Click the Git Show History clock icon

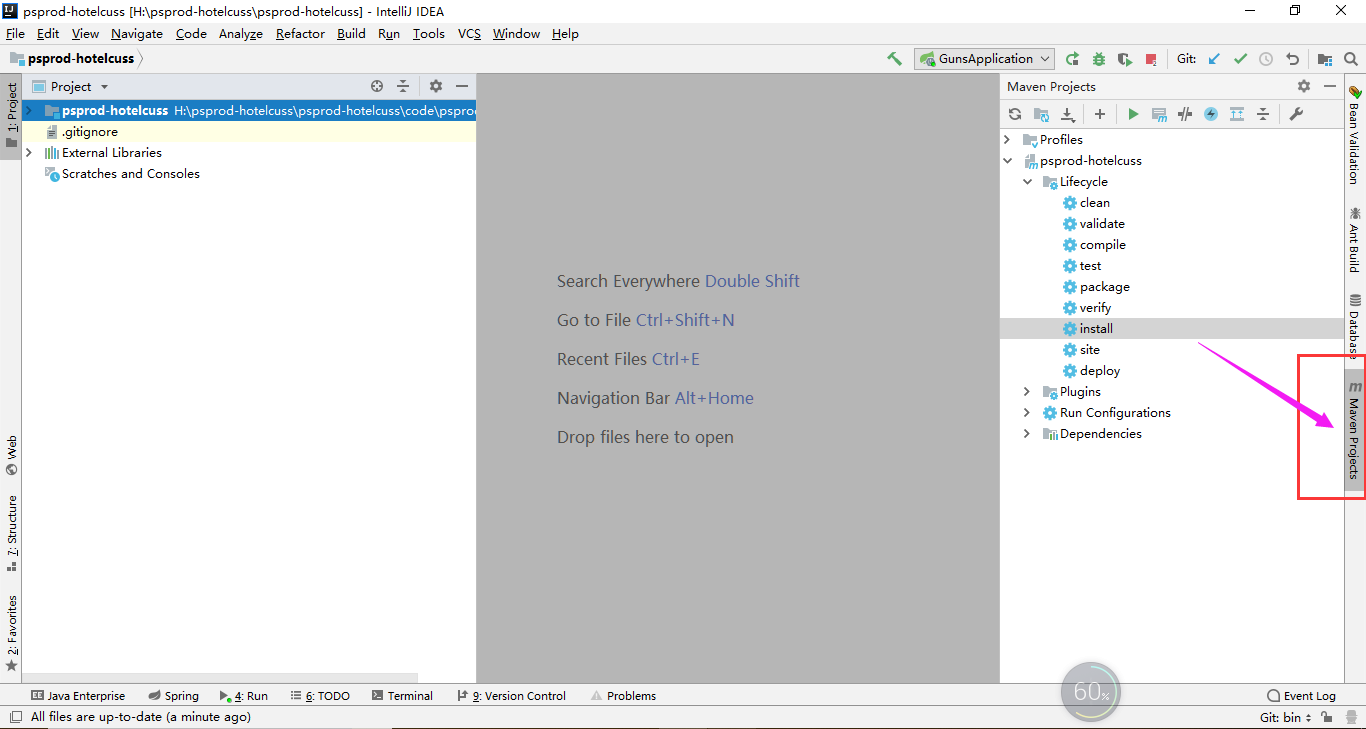[1266, 59]
